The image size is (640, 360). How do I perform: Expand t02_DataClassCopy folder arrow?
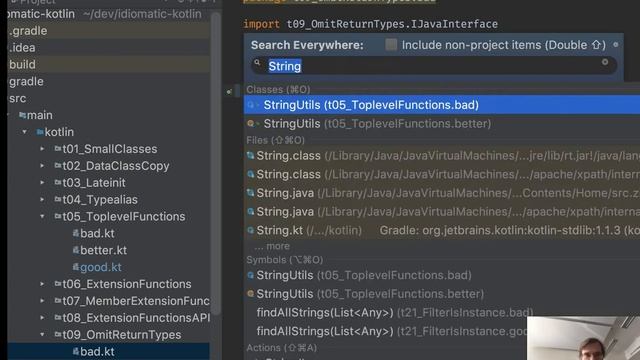coord(42,166)
